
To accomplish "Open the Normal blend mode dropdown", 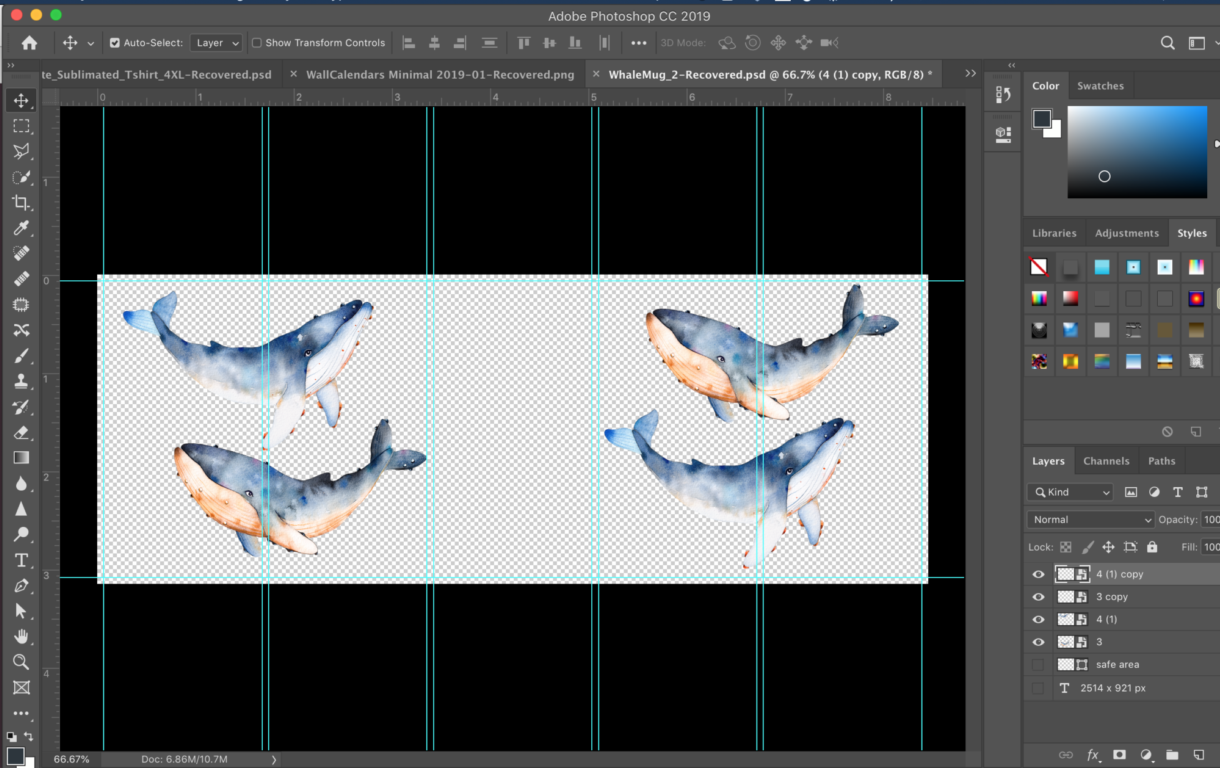I will click(x=1090, y=520).
